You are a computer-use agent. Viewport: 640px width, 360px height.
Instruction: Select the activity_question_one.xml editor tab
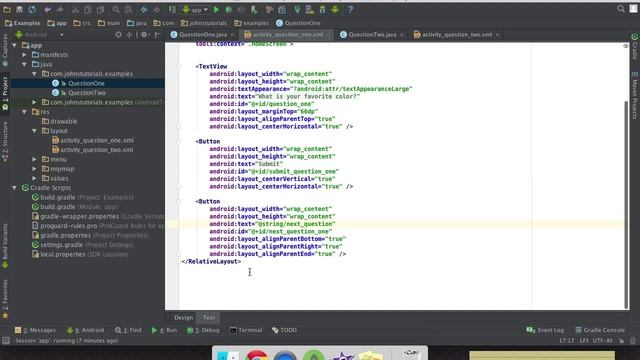click(x=287, y=35)
